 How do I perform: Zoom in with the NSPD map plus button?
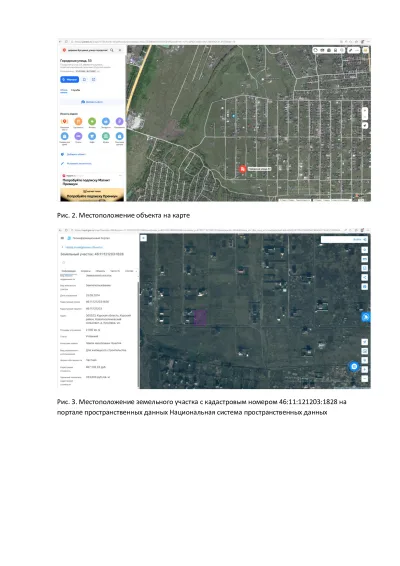click(x=365, y=370)
